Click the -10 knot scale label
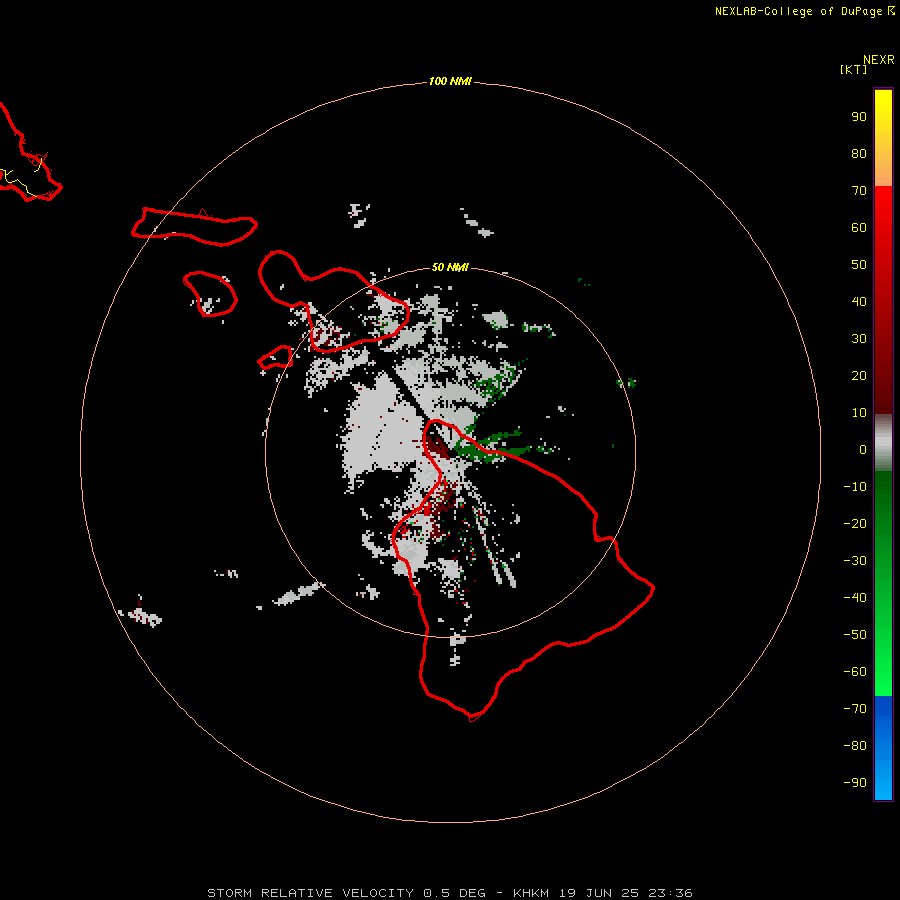Image resolution: width=900 pixels, height=900 pixels. pyautogui.click(x=855, y=487)
